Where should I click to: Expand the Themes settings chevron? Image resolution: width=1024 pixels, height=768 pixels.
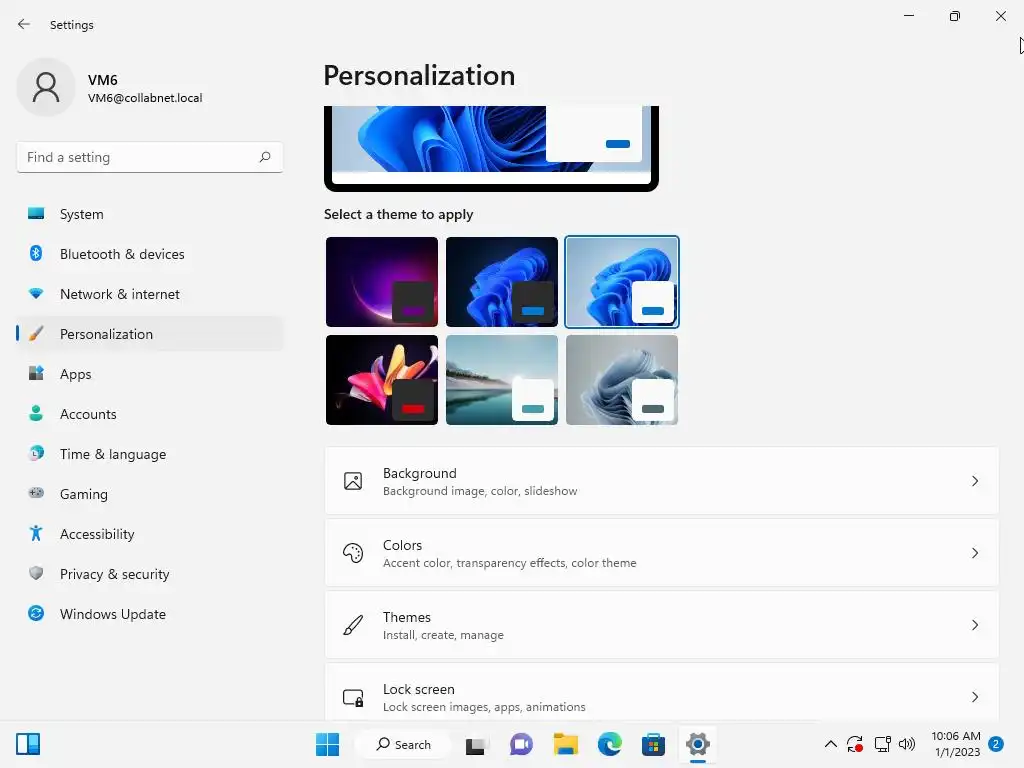974,625
